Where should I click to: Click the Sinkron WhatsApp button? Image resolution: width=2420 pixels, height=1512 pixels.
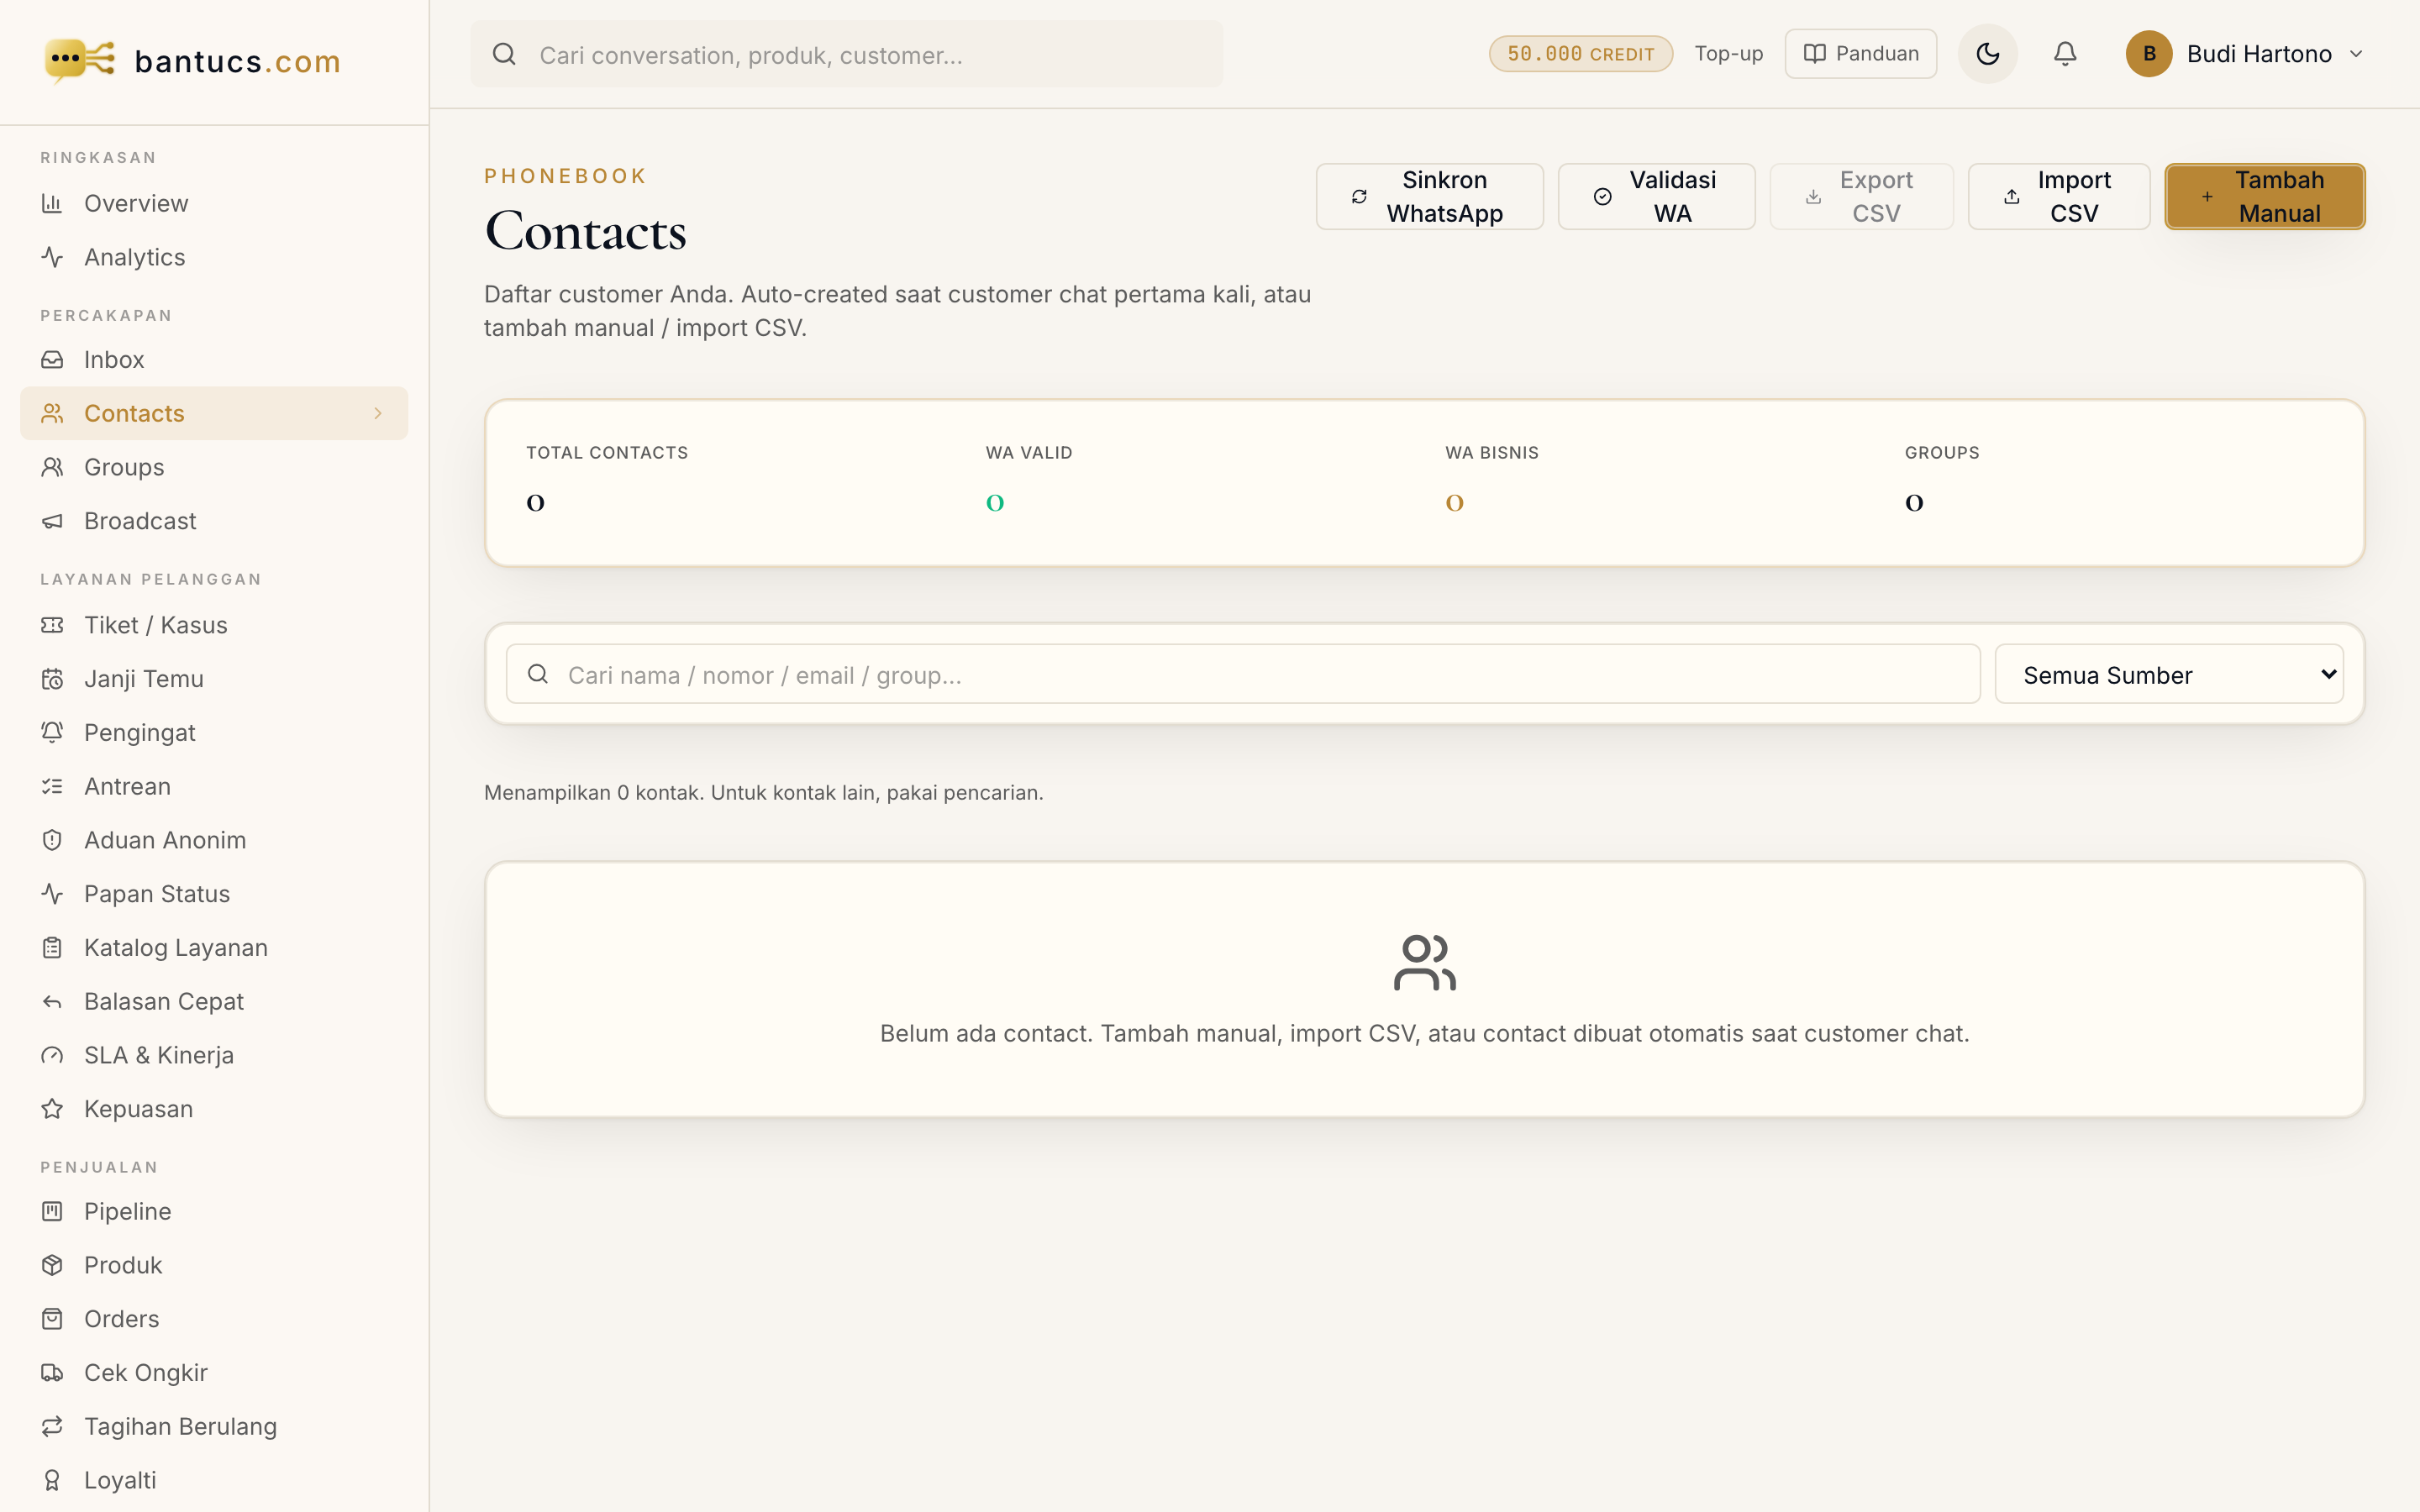click(1429, 197)
